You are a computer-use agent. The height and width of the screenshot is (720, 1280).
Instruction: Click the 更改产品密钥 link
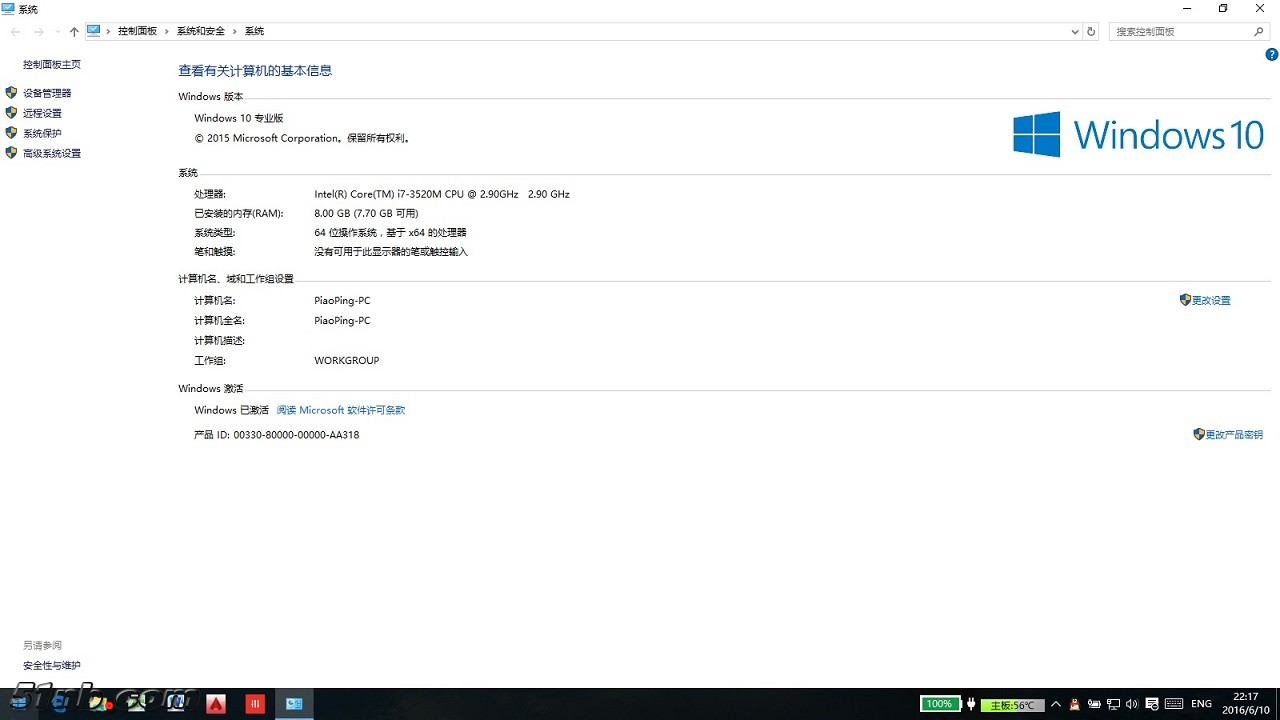1233,435
